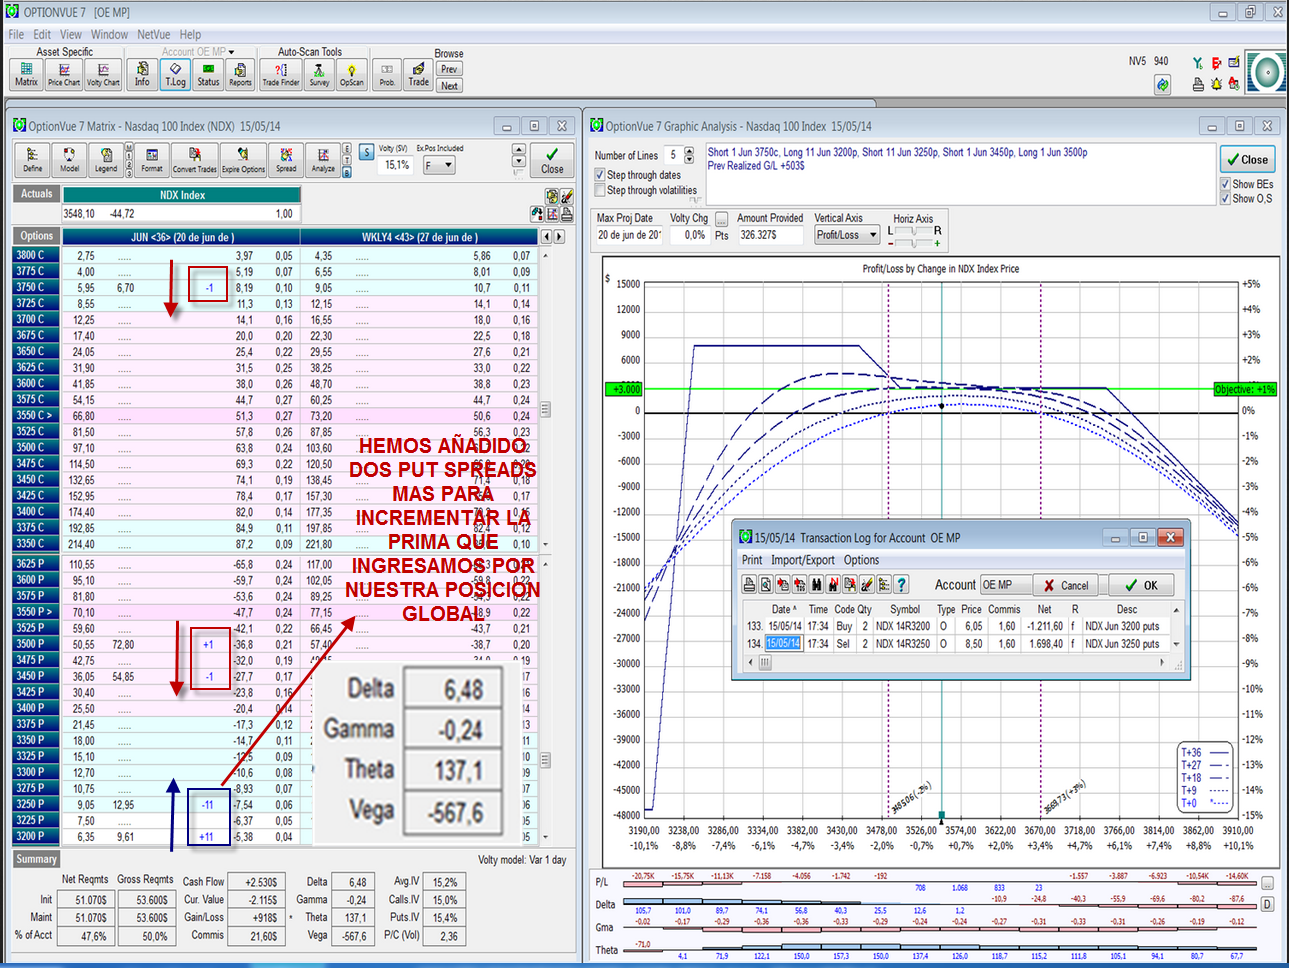The height and width of the screenshot is (968, 1289).
Task: Uncheck the Show BEs option
Action: [1225, 184]
